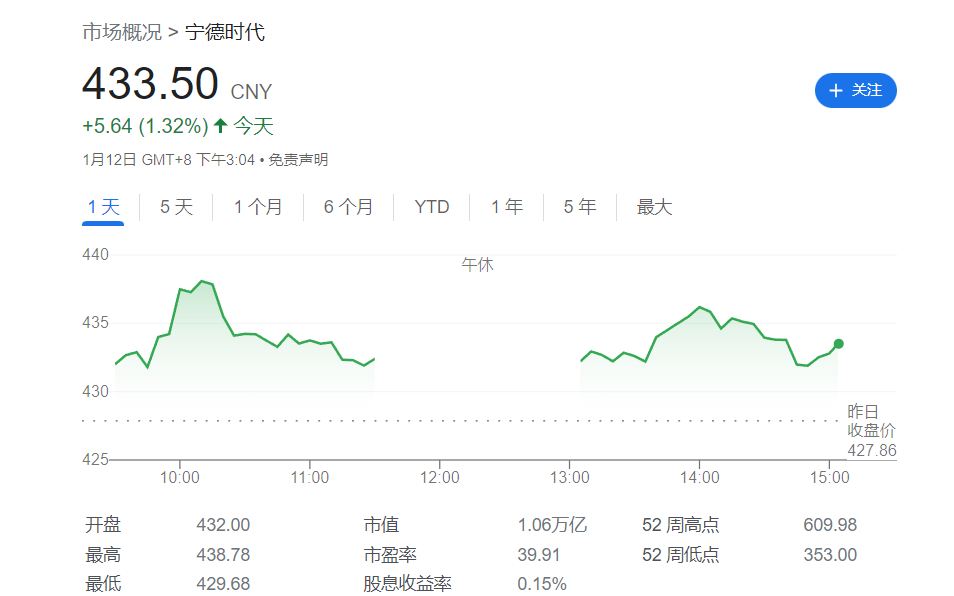Click the 13:00 time axis label
This screenshot has height=596, width=954.
(570, 477)
